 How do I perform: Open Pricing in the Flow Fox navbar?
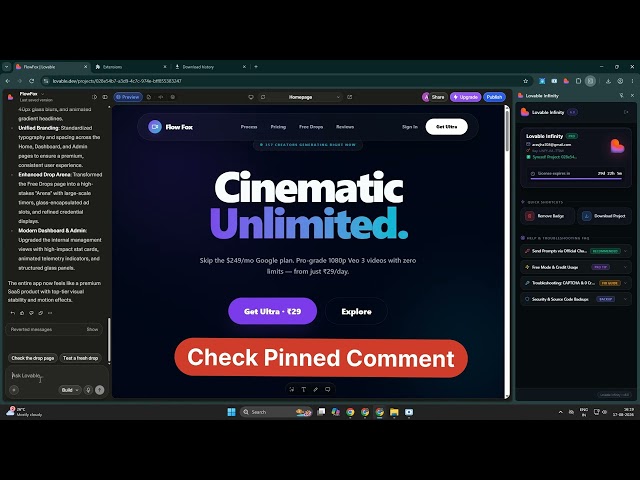[x=278, y=127]
